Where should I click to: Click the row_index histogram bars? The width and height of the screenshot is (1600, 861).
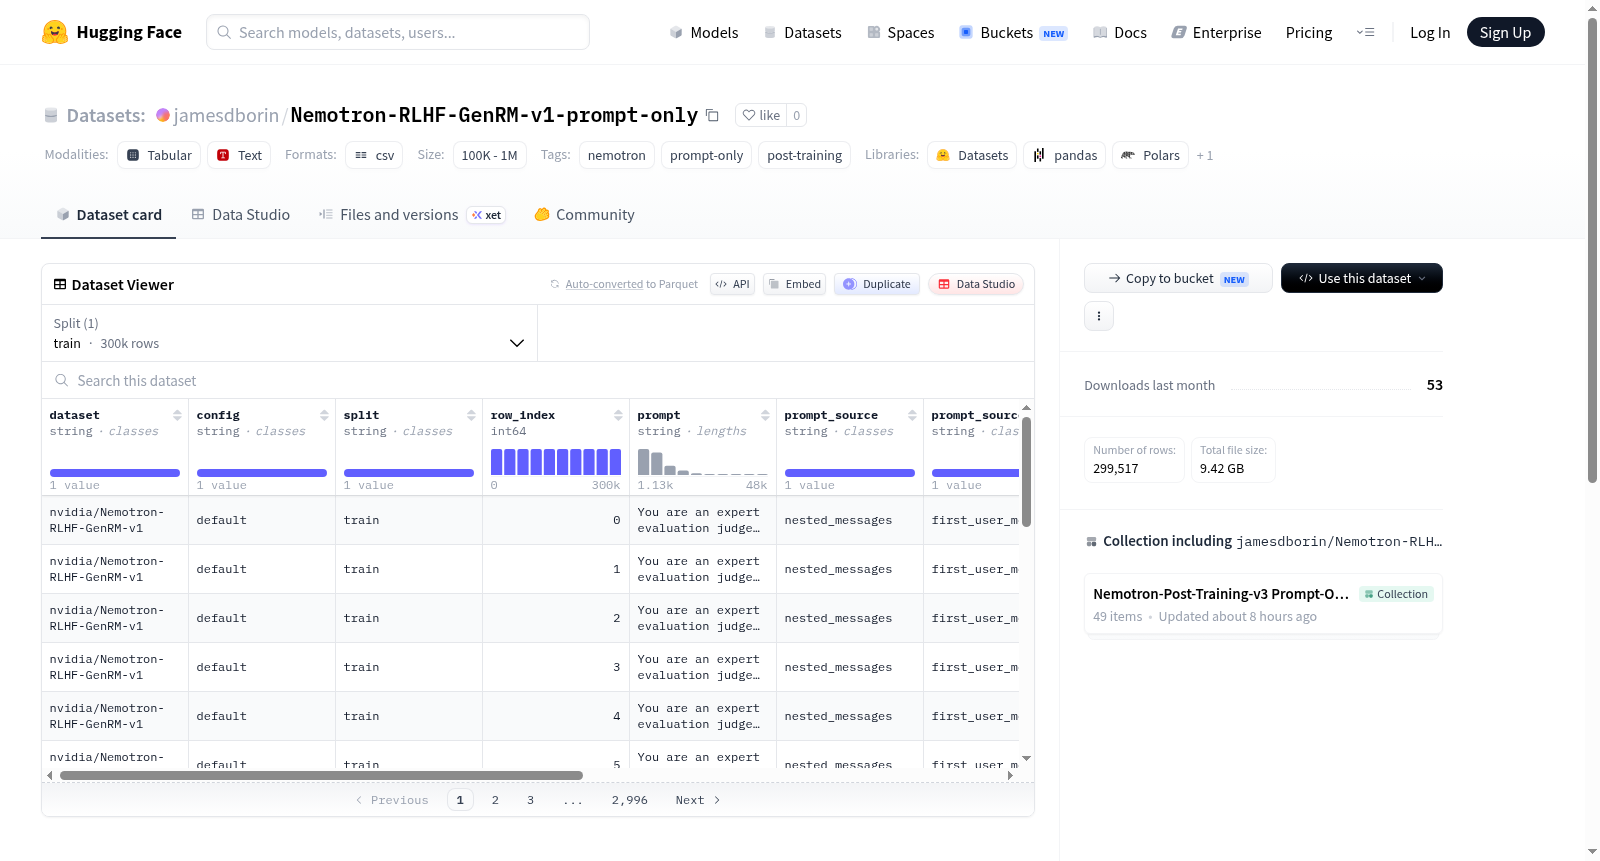(556, 461)
